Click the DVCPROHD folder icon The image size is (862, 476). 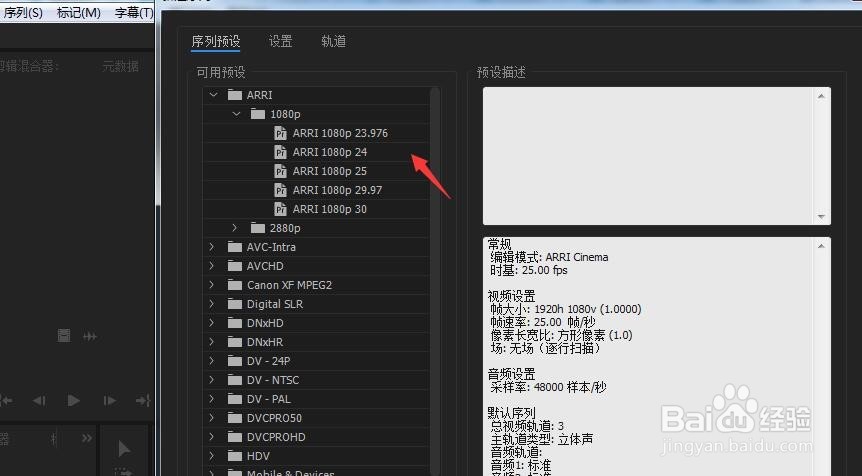235,436
